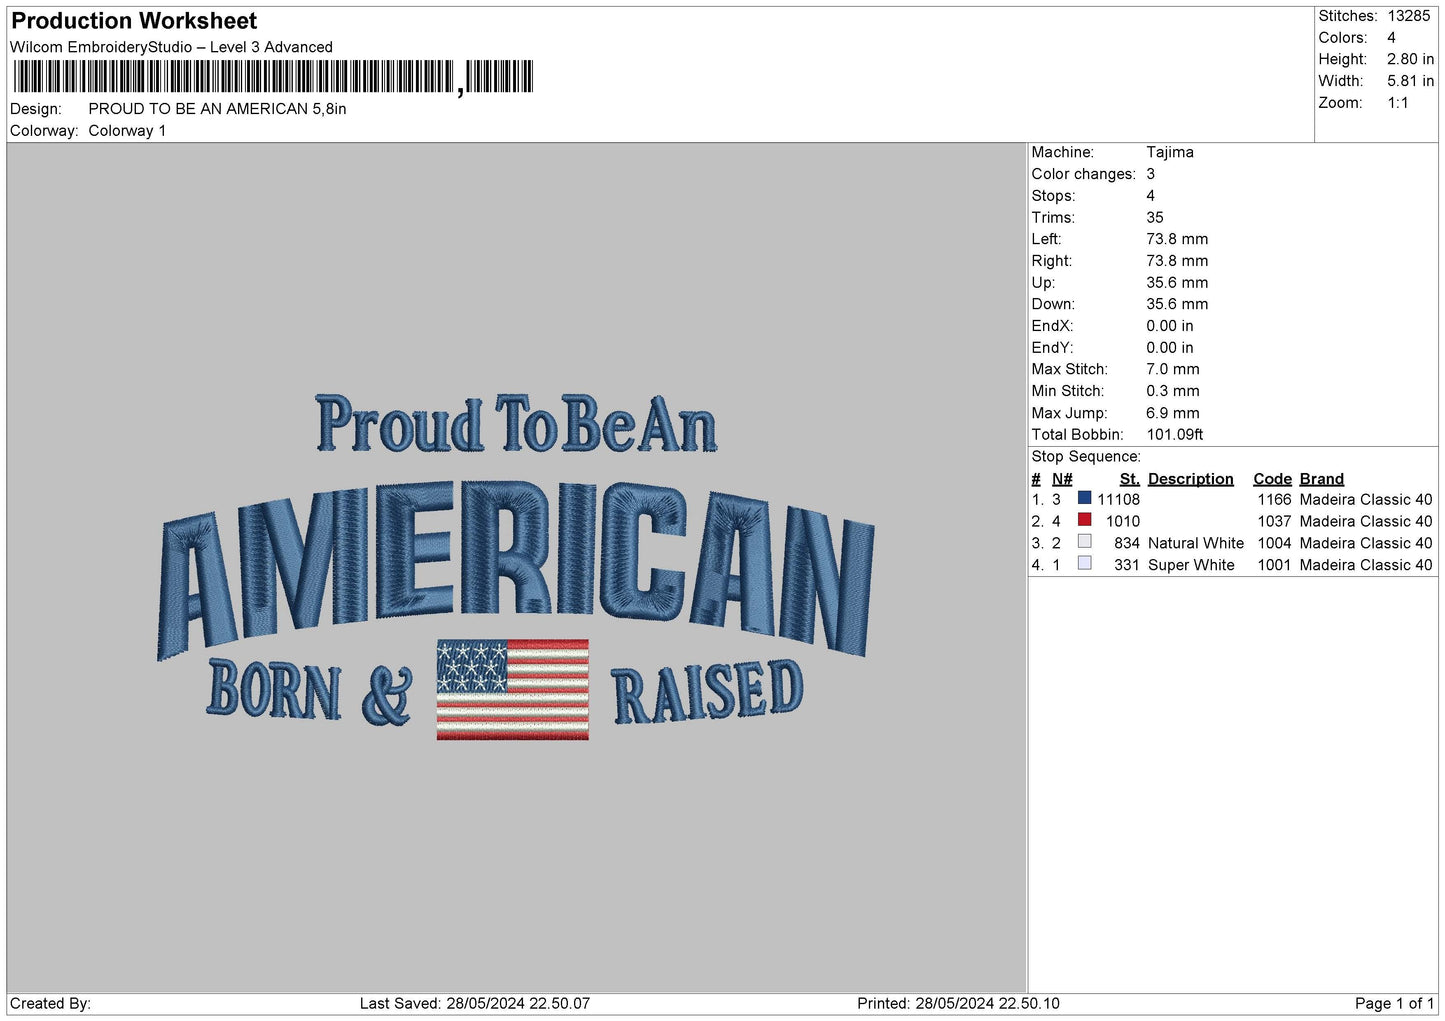Click the embroidered flag in the design preview

[512, 690]
